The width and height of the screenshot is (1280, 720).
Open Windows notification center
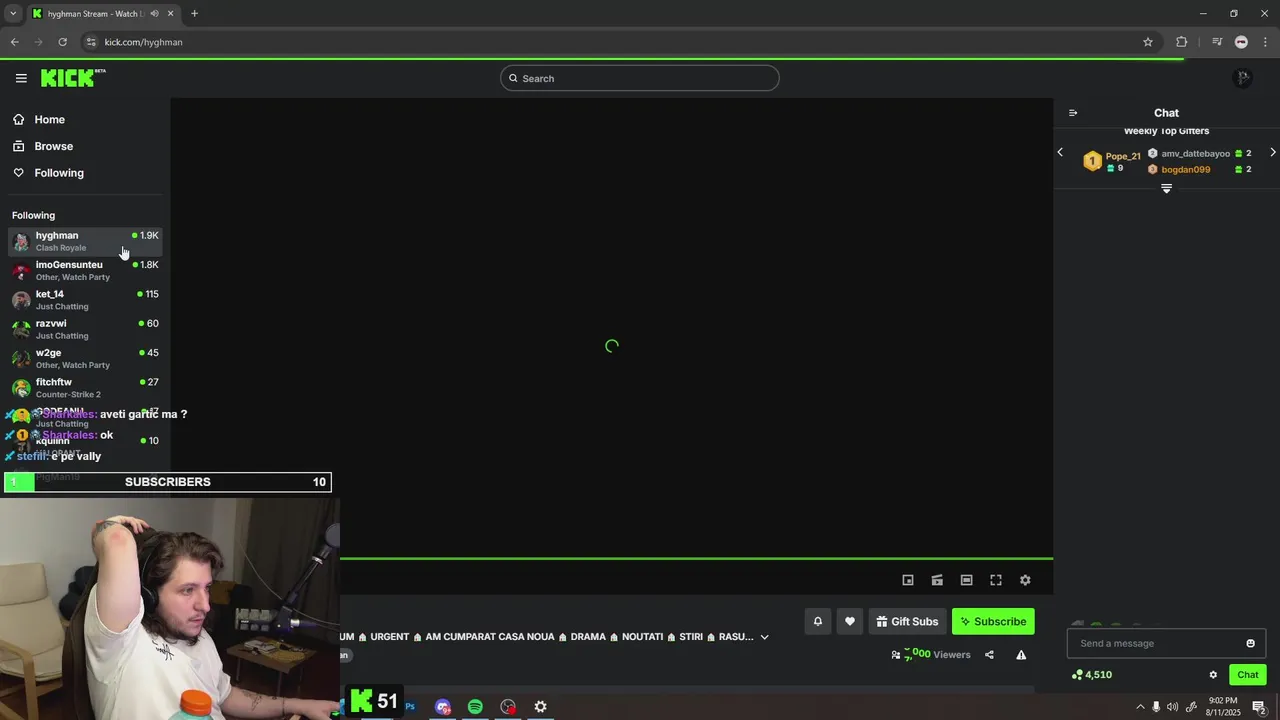point(1259,707)
